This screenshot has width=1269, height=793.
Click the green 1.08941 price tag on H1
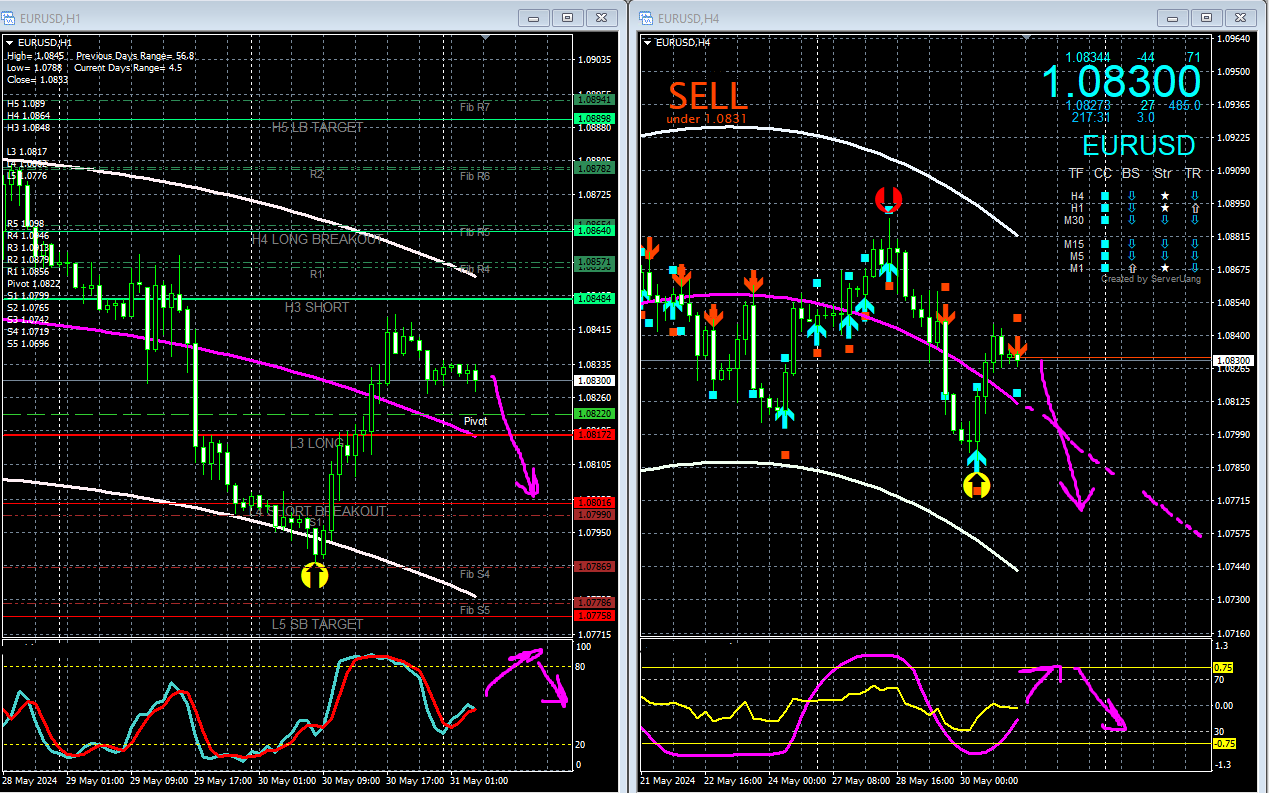(x=595, y=99)
